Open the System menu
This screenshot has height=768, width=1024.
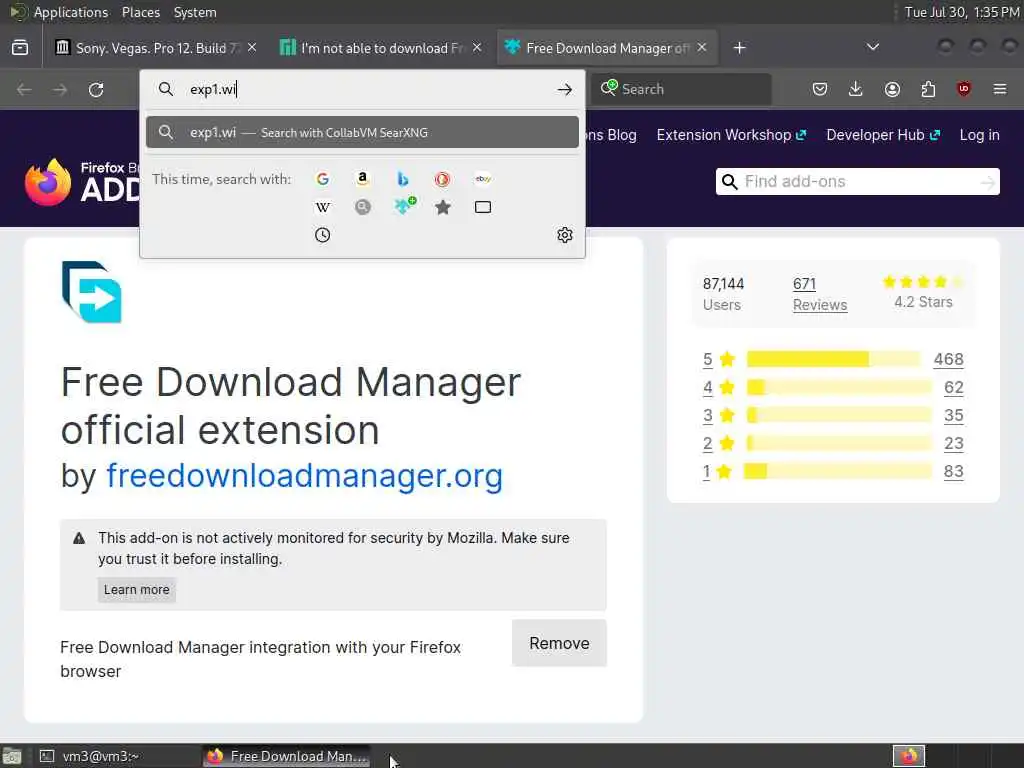pos(195,12)
